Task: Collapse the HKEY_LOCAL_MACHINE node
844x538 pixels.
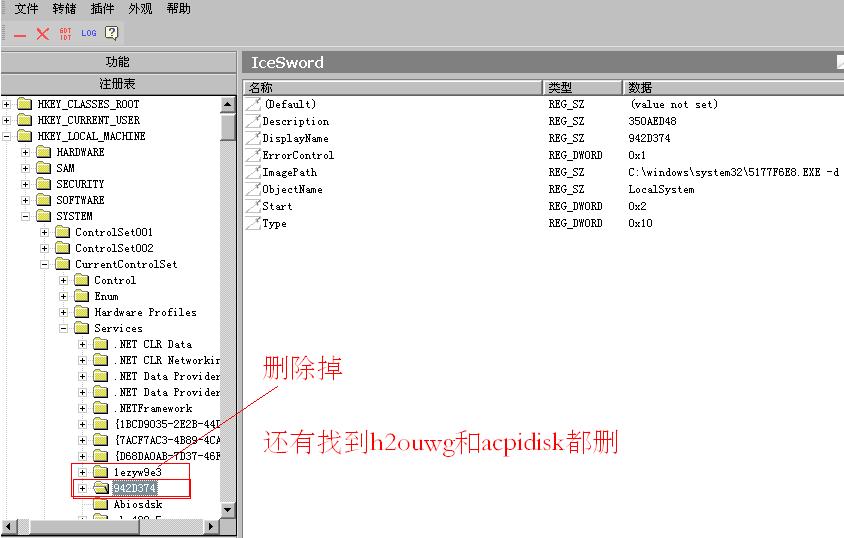Action: [x=6, y=137]
